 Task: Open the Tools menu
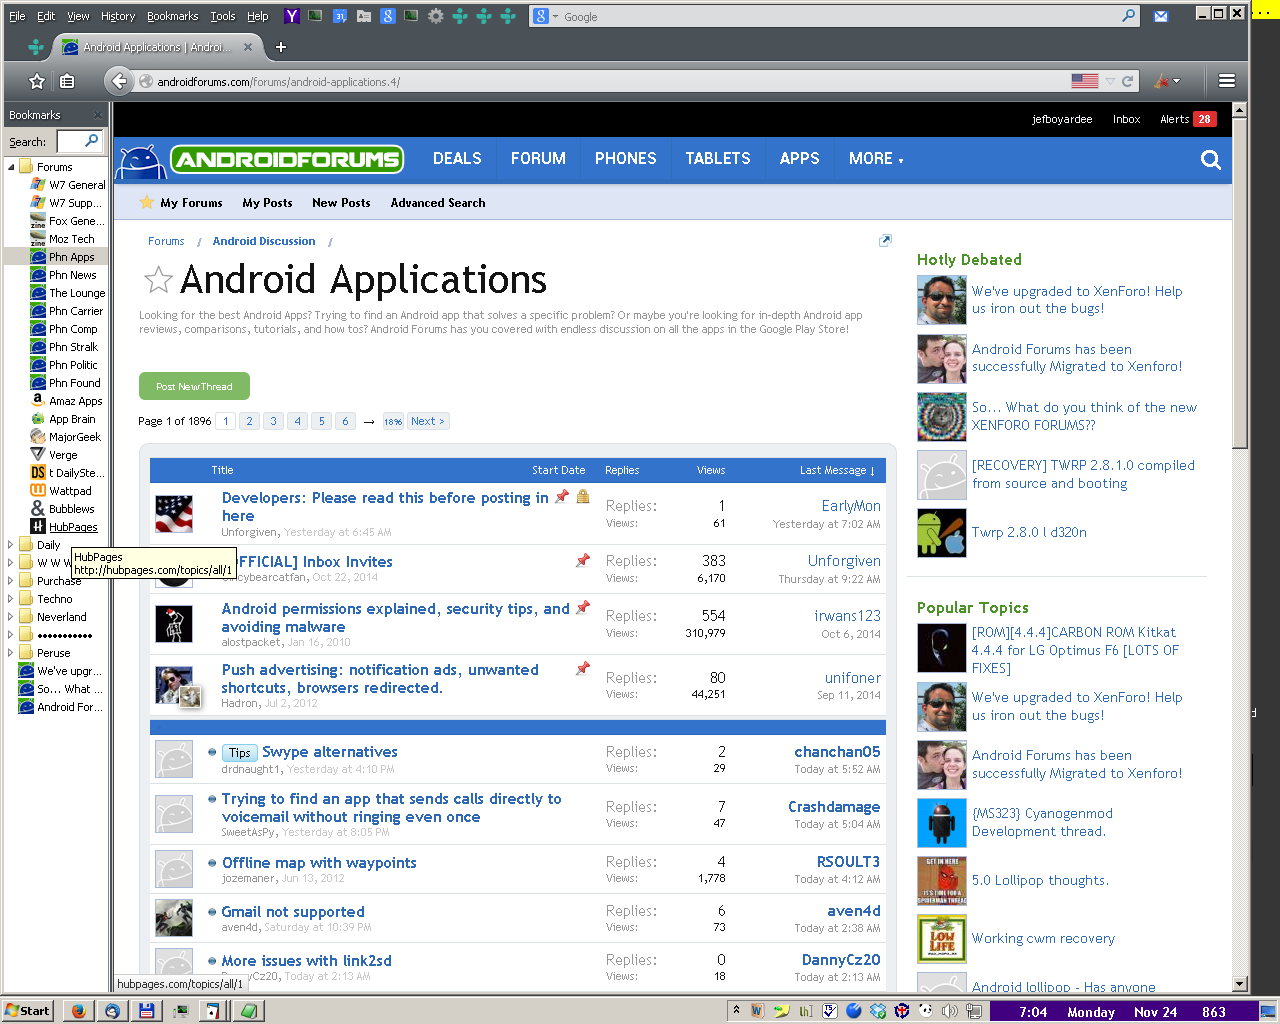[x=223, y=16]
